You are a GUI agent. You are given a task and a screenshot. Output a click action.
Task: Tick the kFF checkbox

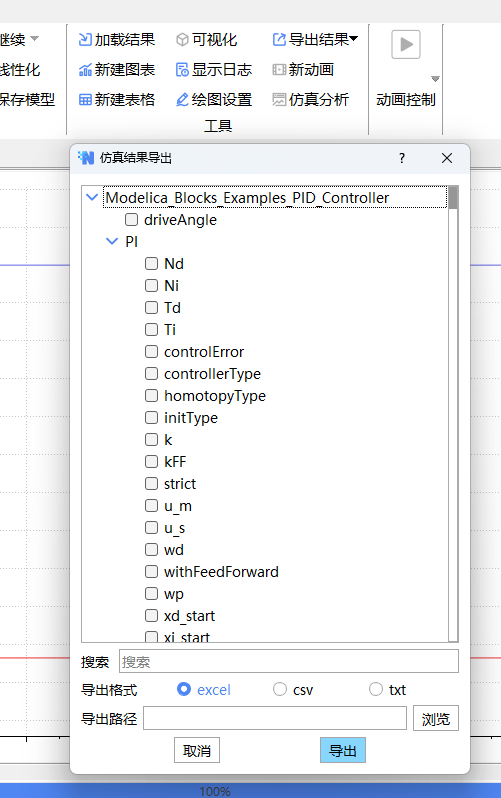point(151,461)
